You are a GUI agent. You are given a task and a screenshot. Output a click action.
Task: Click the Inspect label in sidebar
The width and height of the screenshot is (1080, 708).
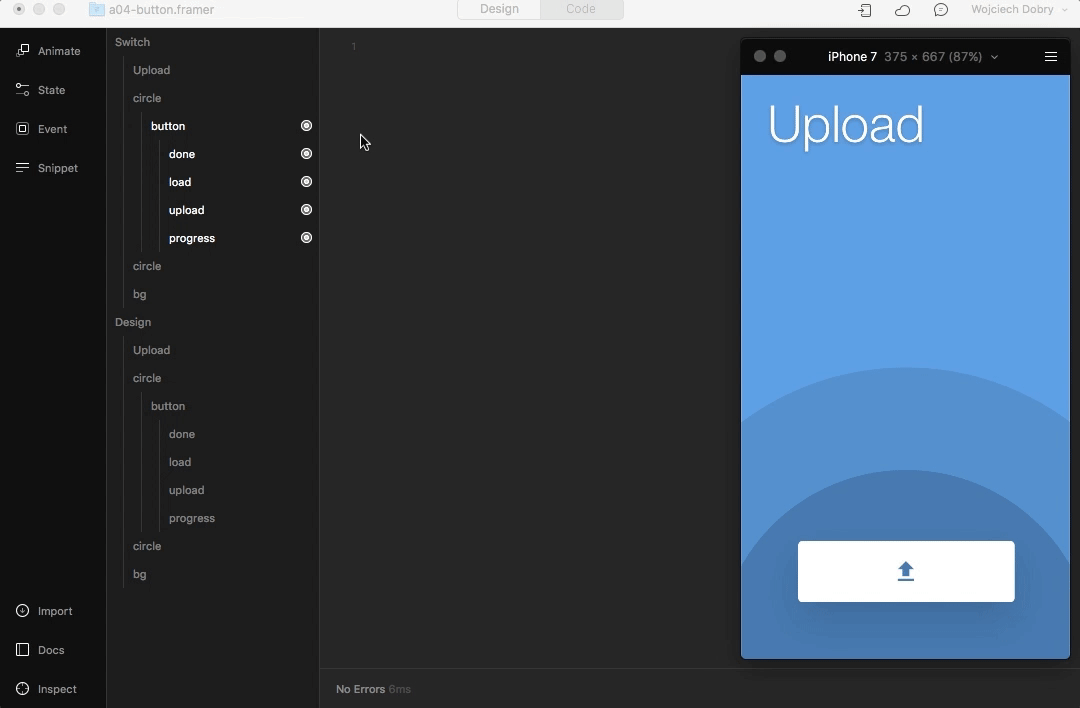(x=57, y=689)
